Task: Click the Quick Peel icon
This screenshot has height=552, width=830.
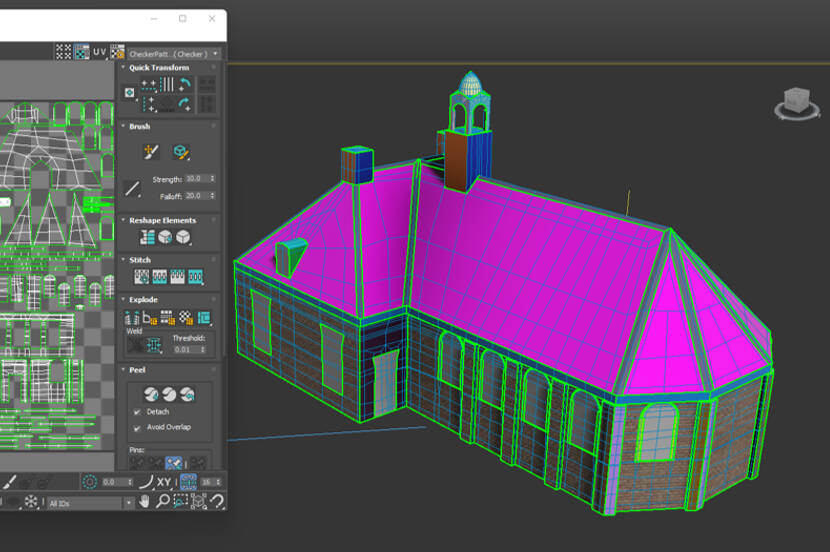Action: click(149, 394)
